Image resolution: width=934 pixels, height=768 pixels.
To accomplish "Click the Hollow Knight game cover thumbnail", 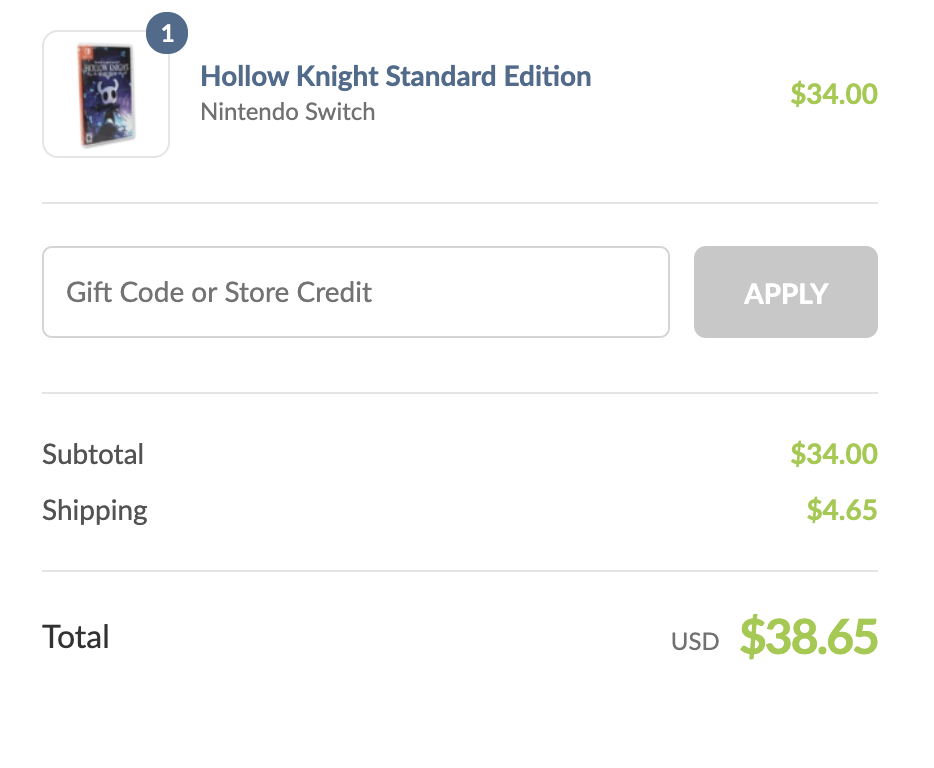I will 105,95.
